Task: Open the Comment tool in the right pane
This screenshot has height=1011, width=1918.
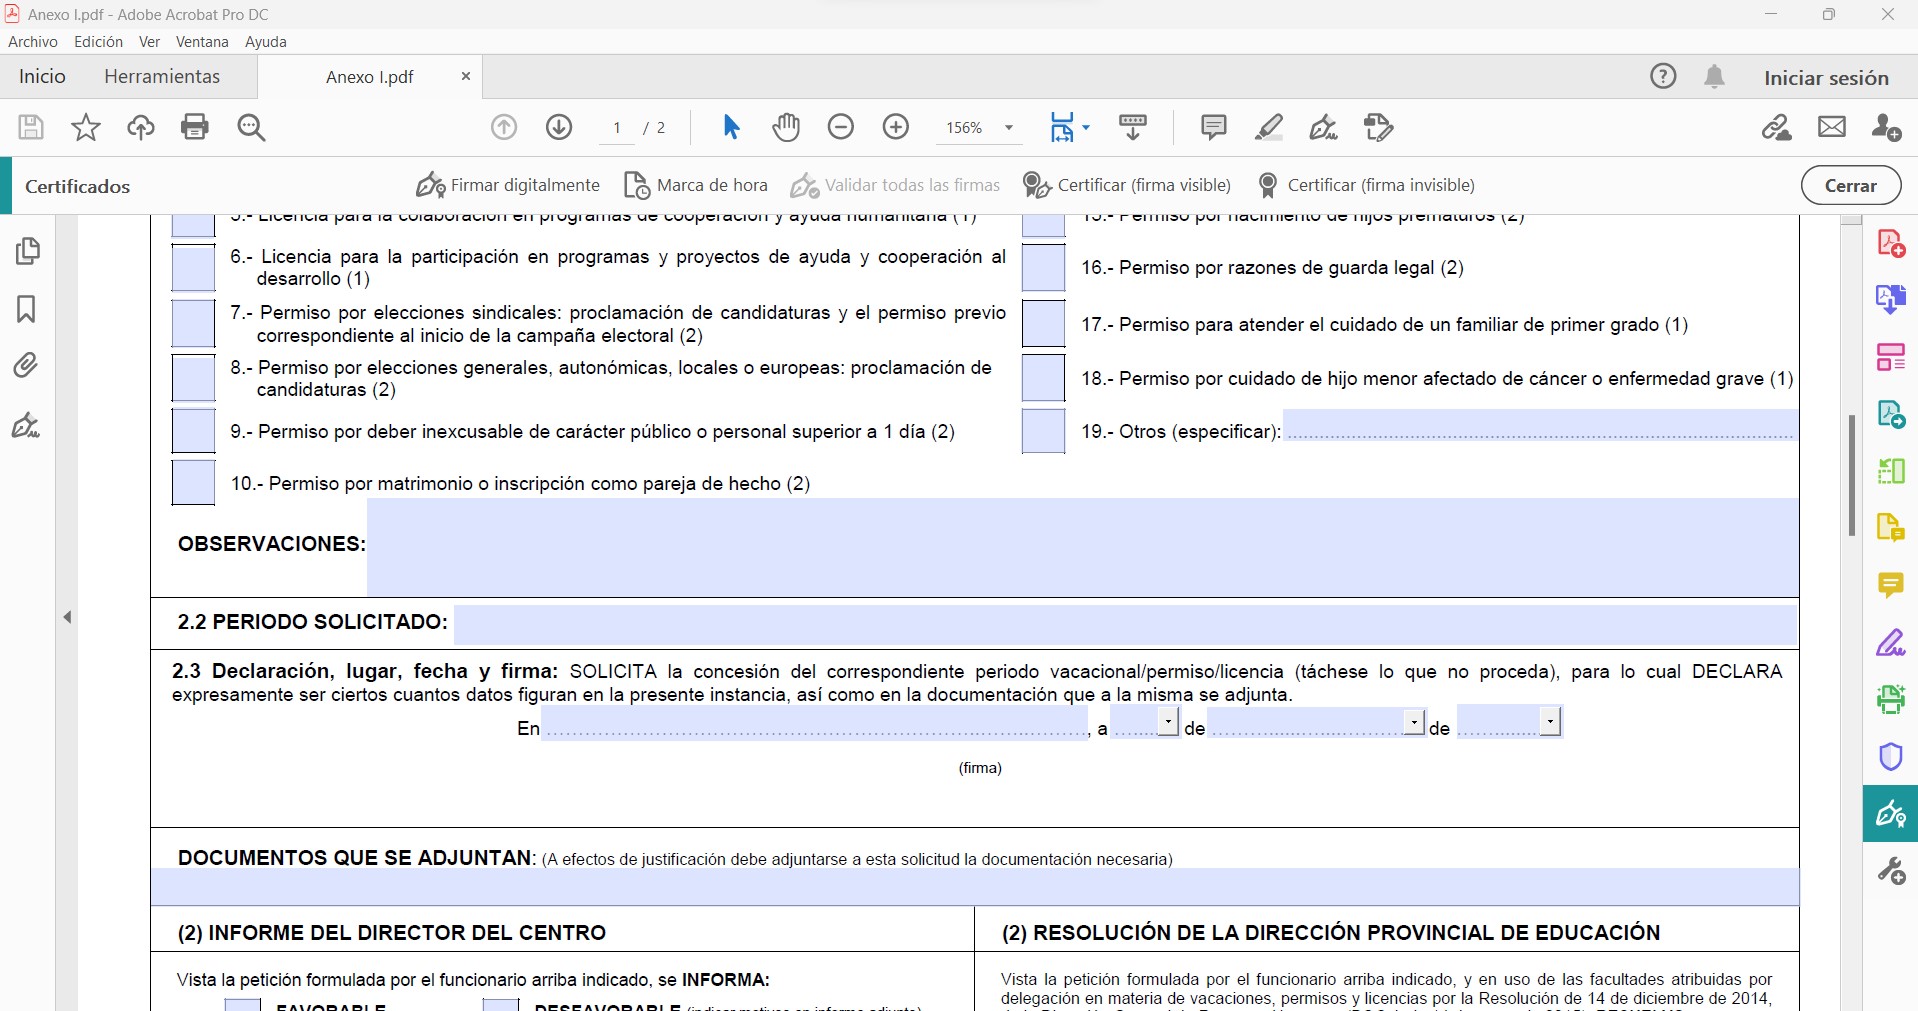Action: pyautogui.click(x=1890, y=585)
